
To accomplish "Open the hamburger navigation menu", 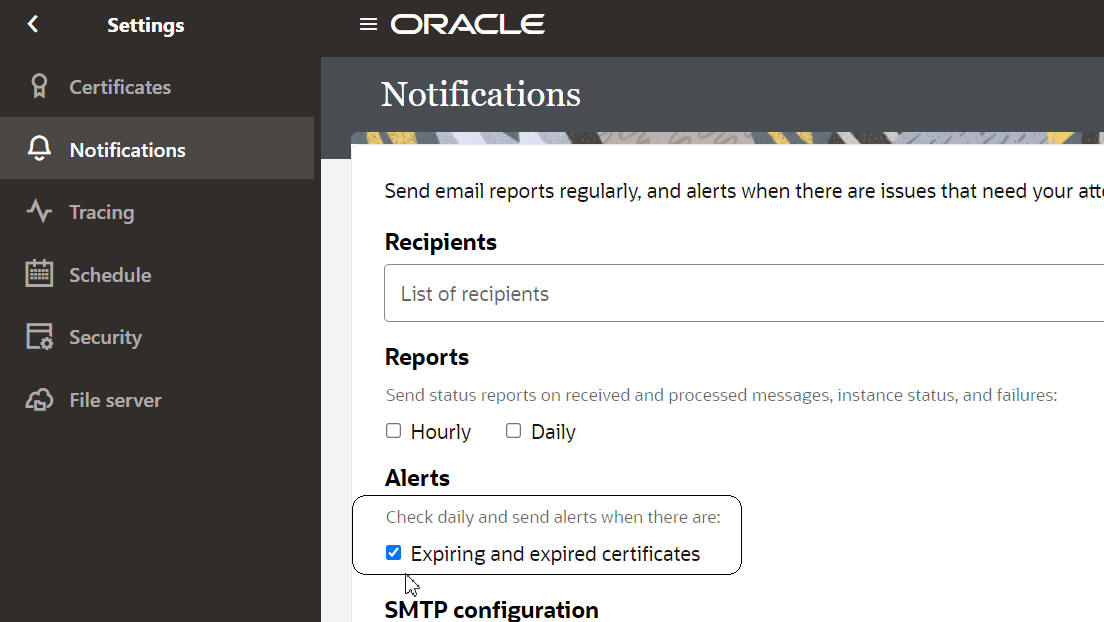I will pyautogui.click(x=368, y=24).
